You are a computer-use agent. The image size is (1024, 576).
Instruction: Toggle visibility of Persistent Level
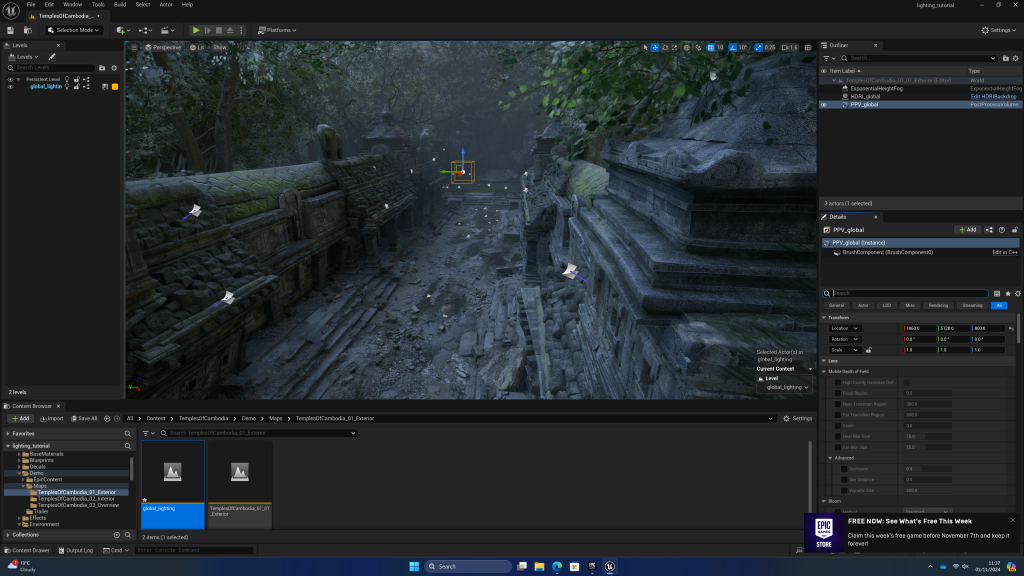pos(10,79)
